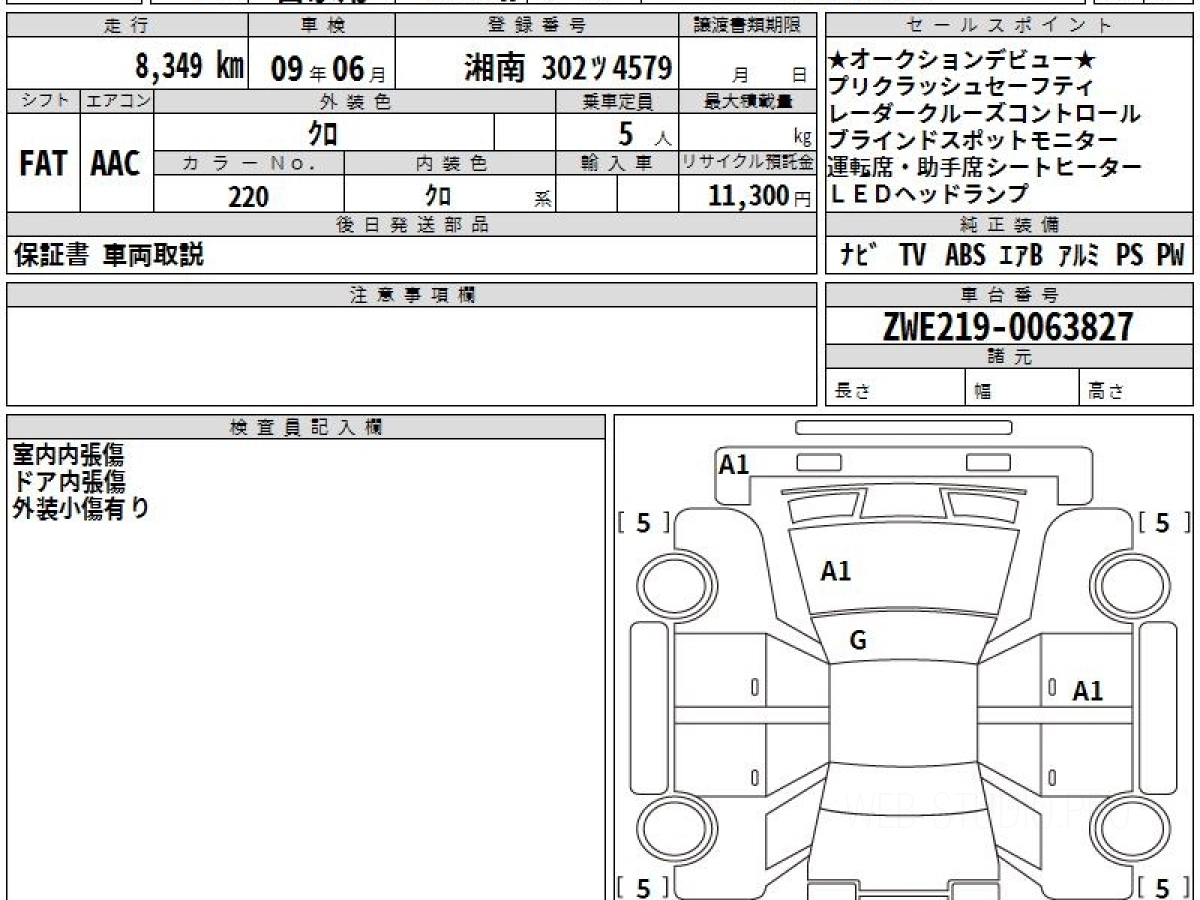Click the セールスポイント header

coord(1009,26)
